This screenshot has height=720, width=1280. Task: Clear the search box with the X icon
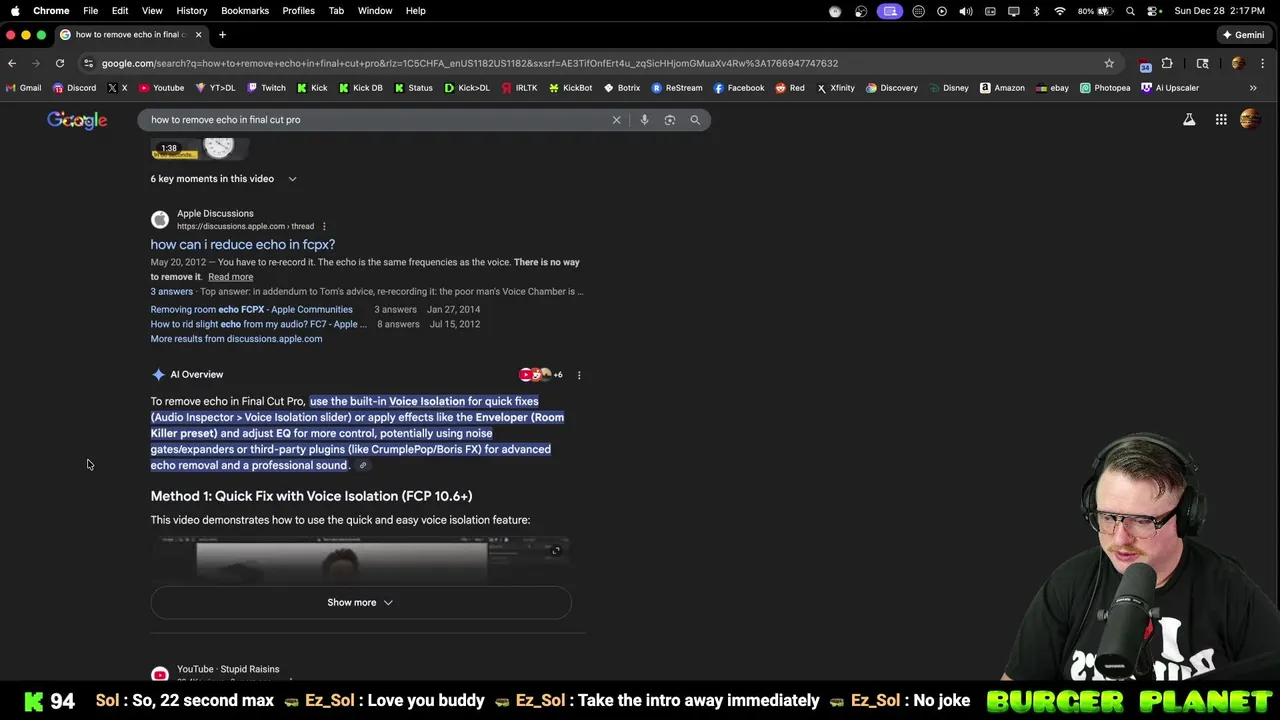click(616, 120)
